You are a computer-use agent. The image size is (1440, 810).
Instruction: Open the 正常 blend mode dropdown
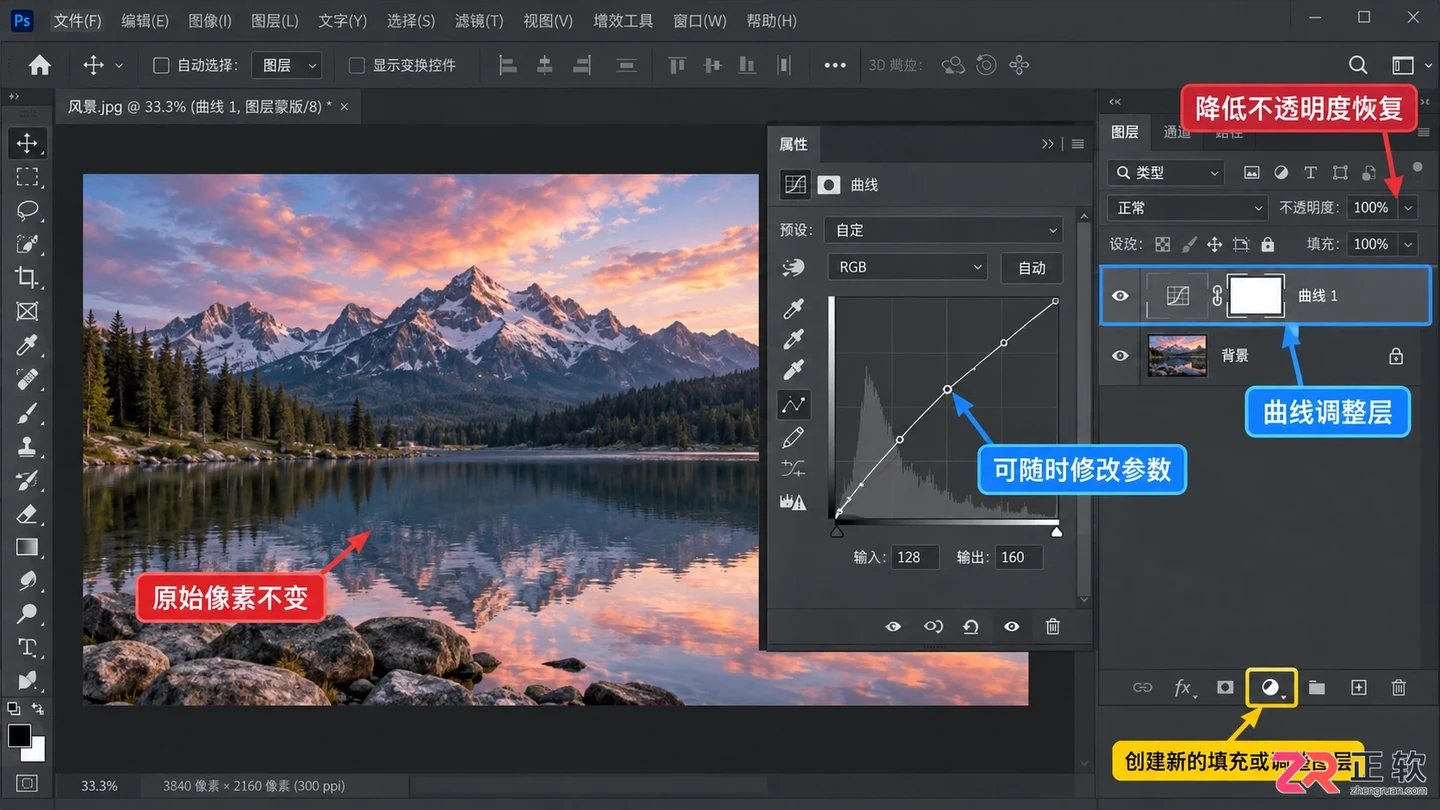tap(1188, 208)
